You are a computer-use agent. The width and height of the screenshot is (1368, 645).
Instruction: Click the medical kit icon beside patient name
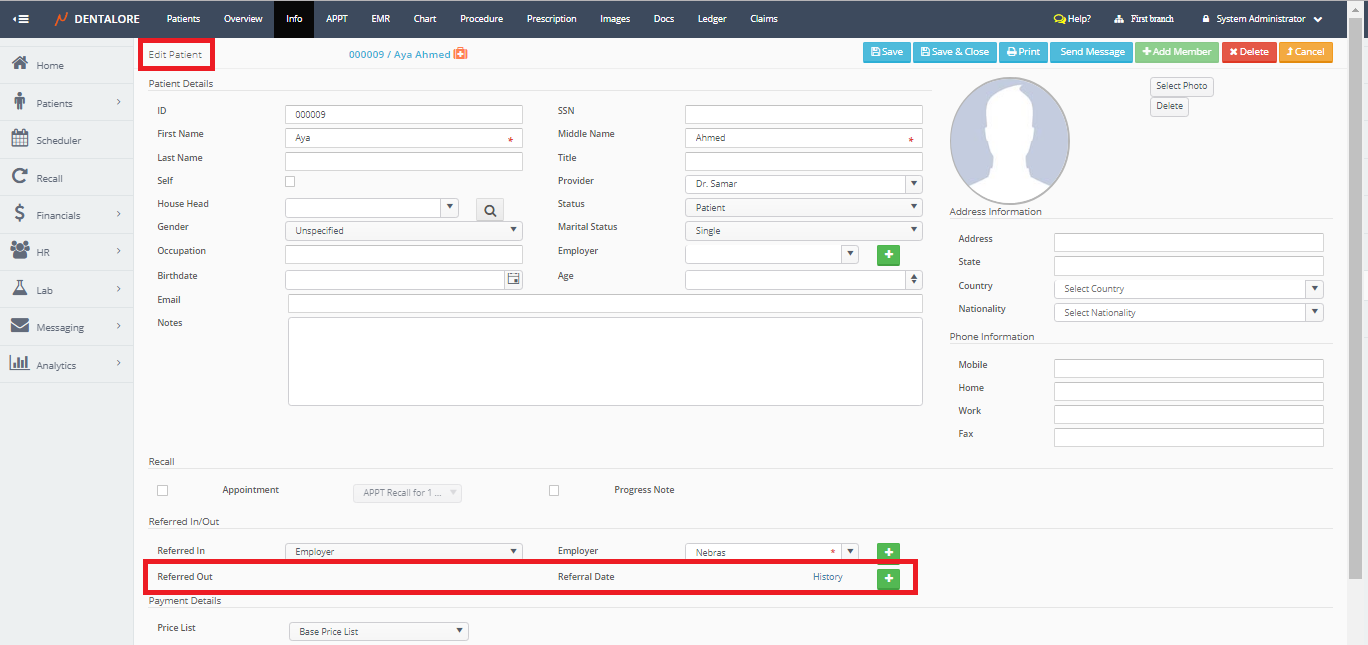tap(460, 54)
